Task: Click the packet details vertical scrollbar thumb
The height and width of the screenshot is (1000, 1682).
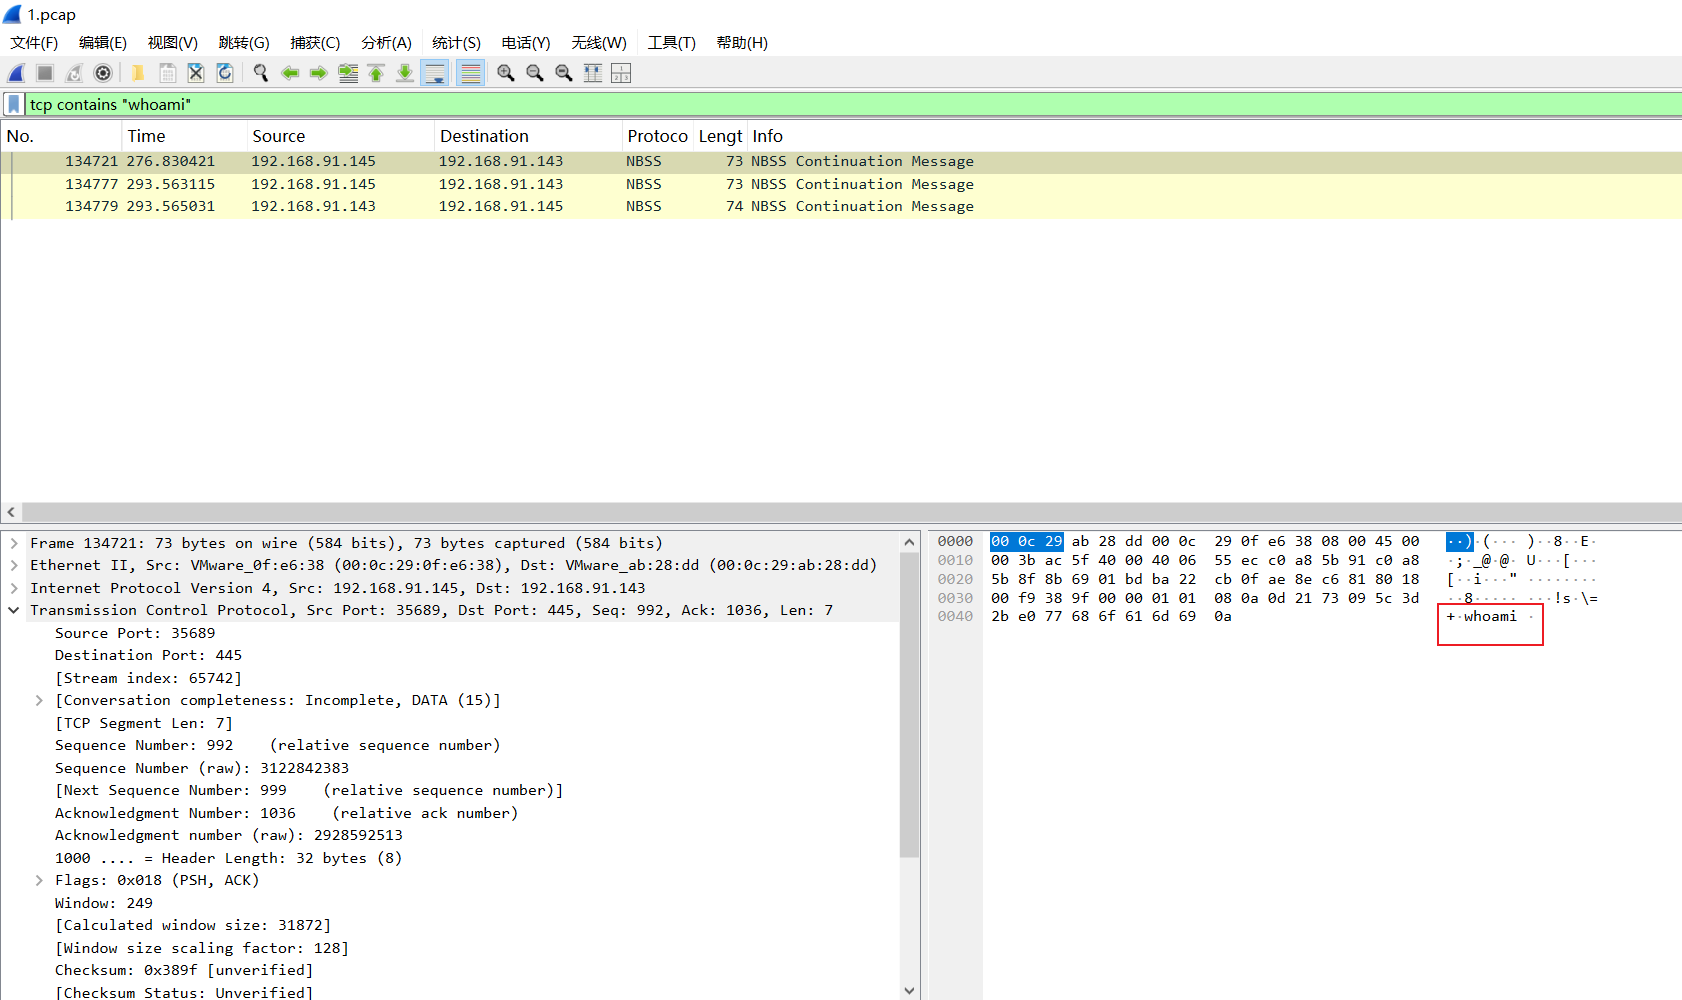Action: (x=909, y=705)
